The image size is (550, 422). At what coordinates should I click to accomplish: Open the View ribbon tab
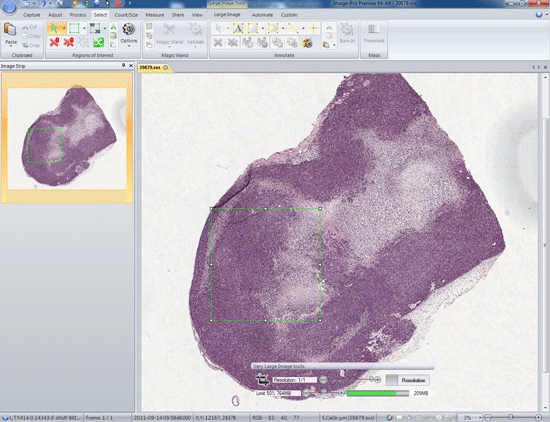[197, 15]
